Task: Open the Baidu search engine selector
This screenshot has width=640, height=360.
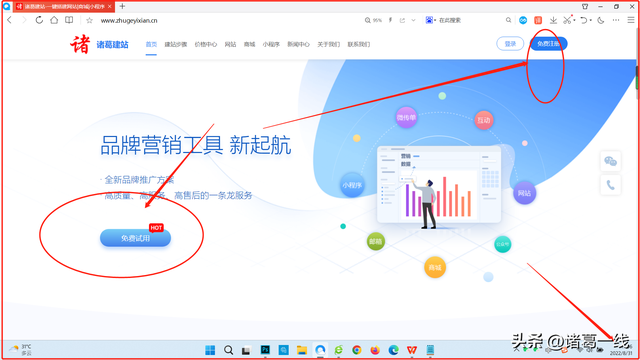Action: click(430, 20)
